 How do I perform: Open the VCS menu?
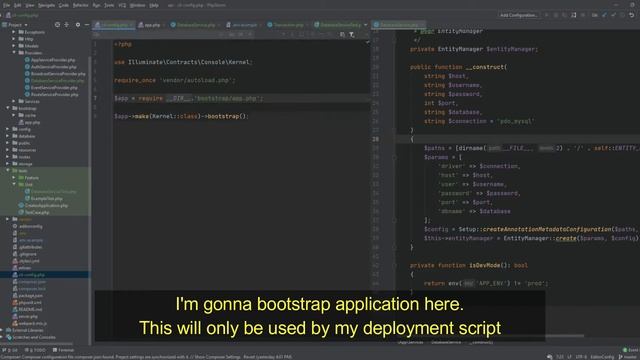pyautogui.click(x=122, y=5)
